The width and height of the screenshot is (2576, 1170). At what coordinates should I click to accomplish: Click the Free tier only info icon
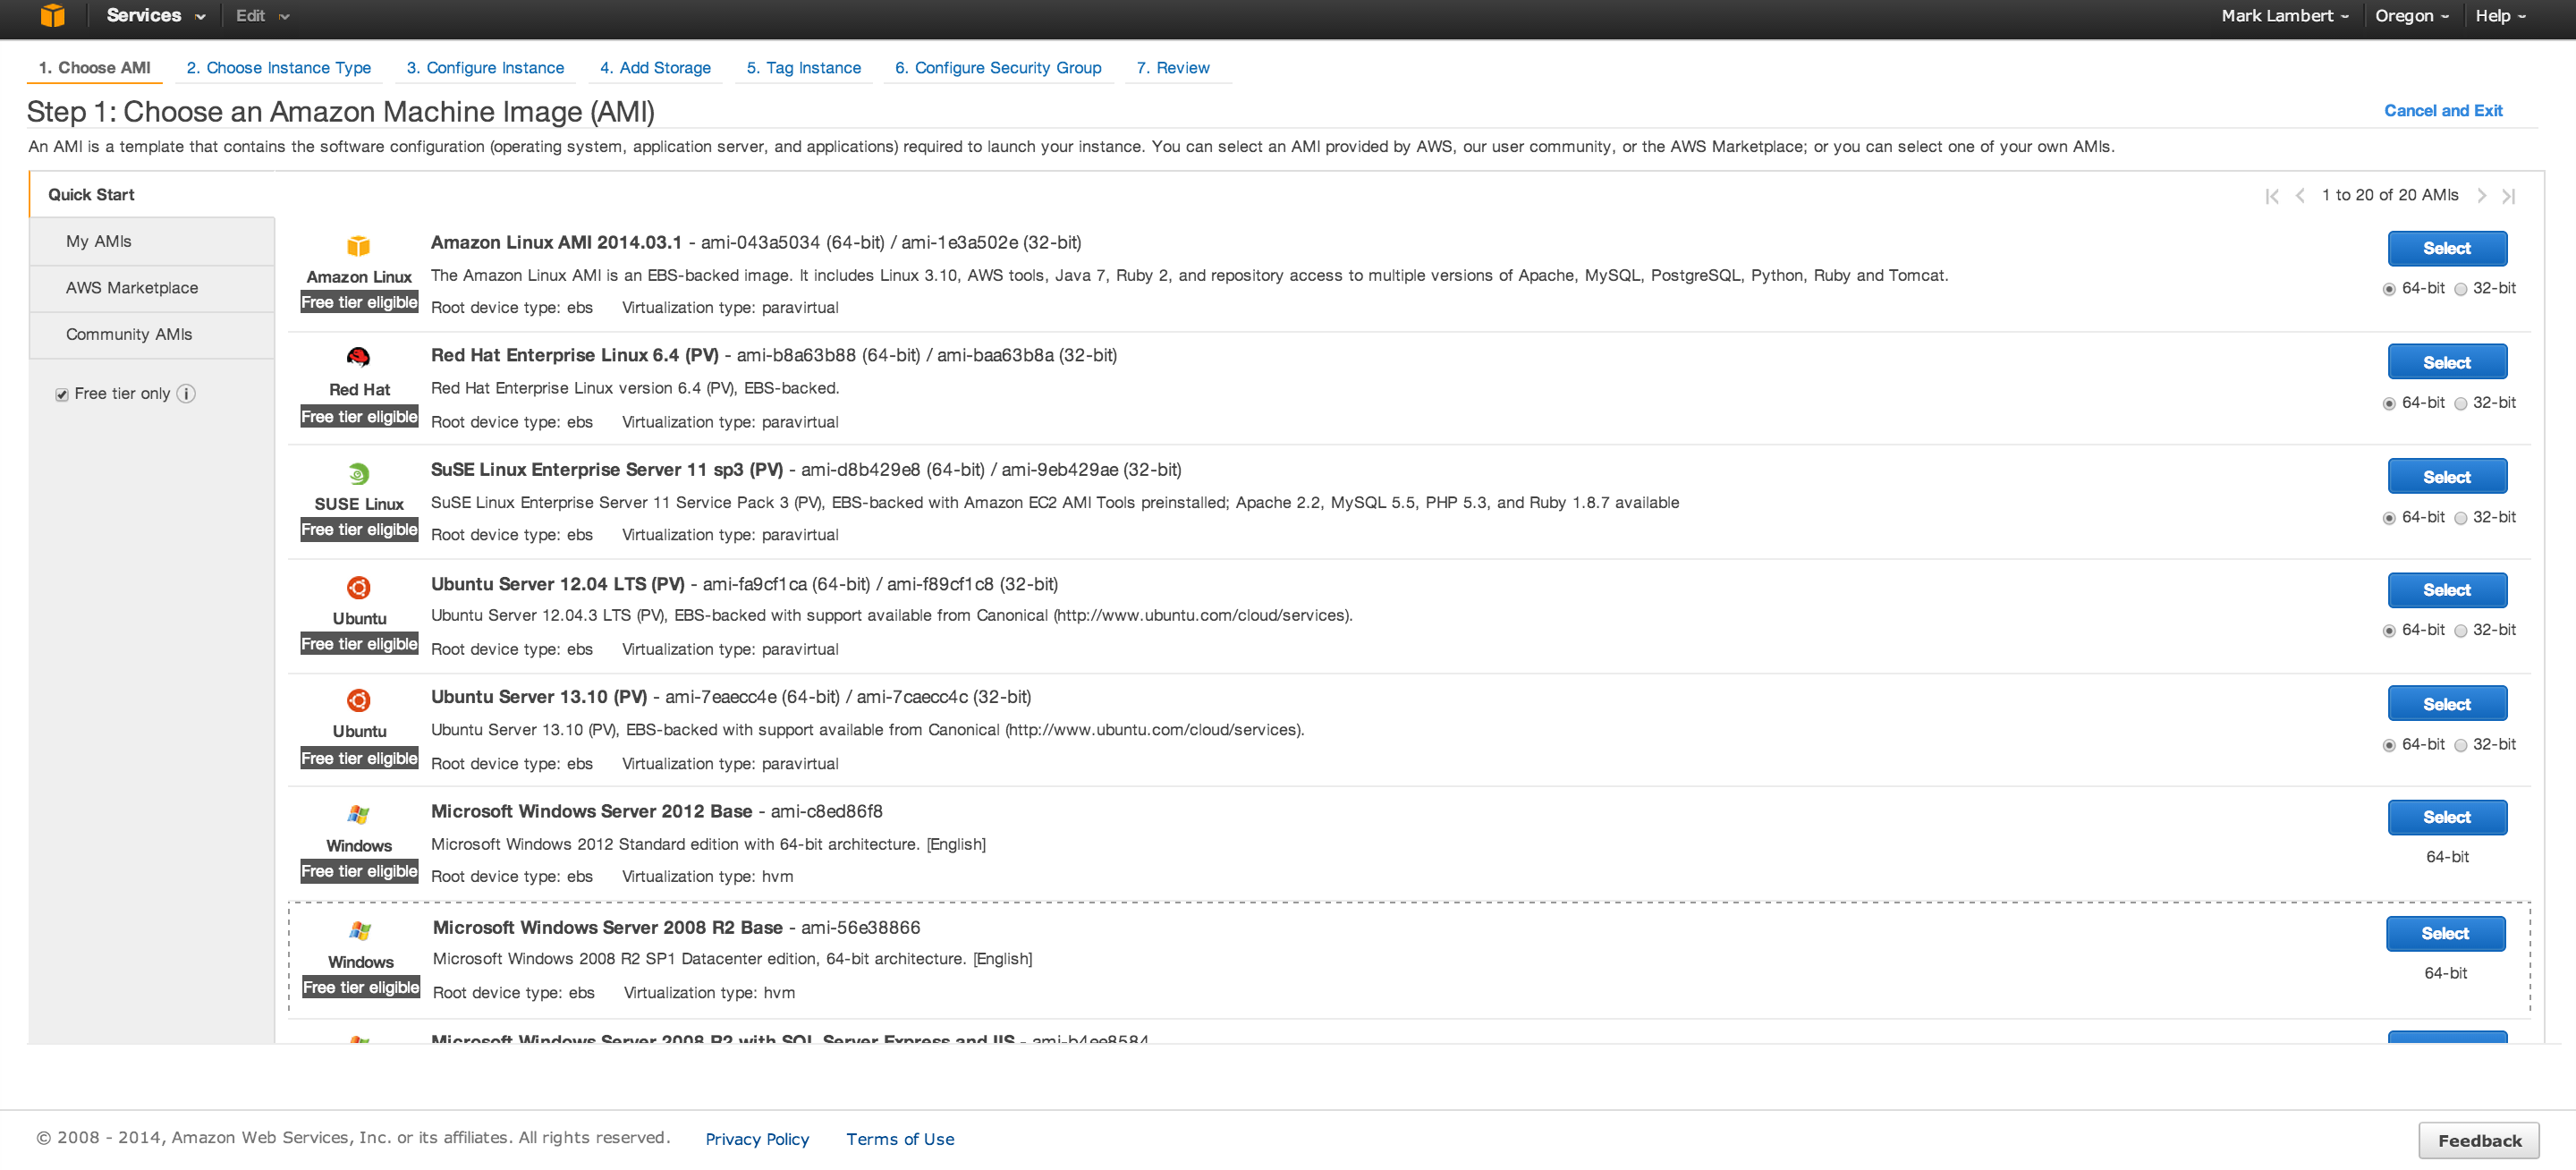(x=186, y=394)
